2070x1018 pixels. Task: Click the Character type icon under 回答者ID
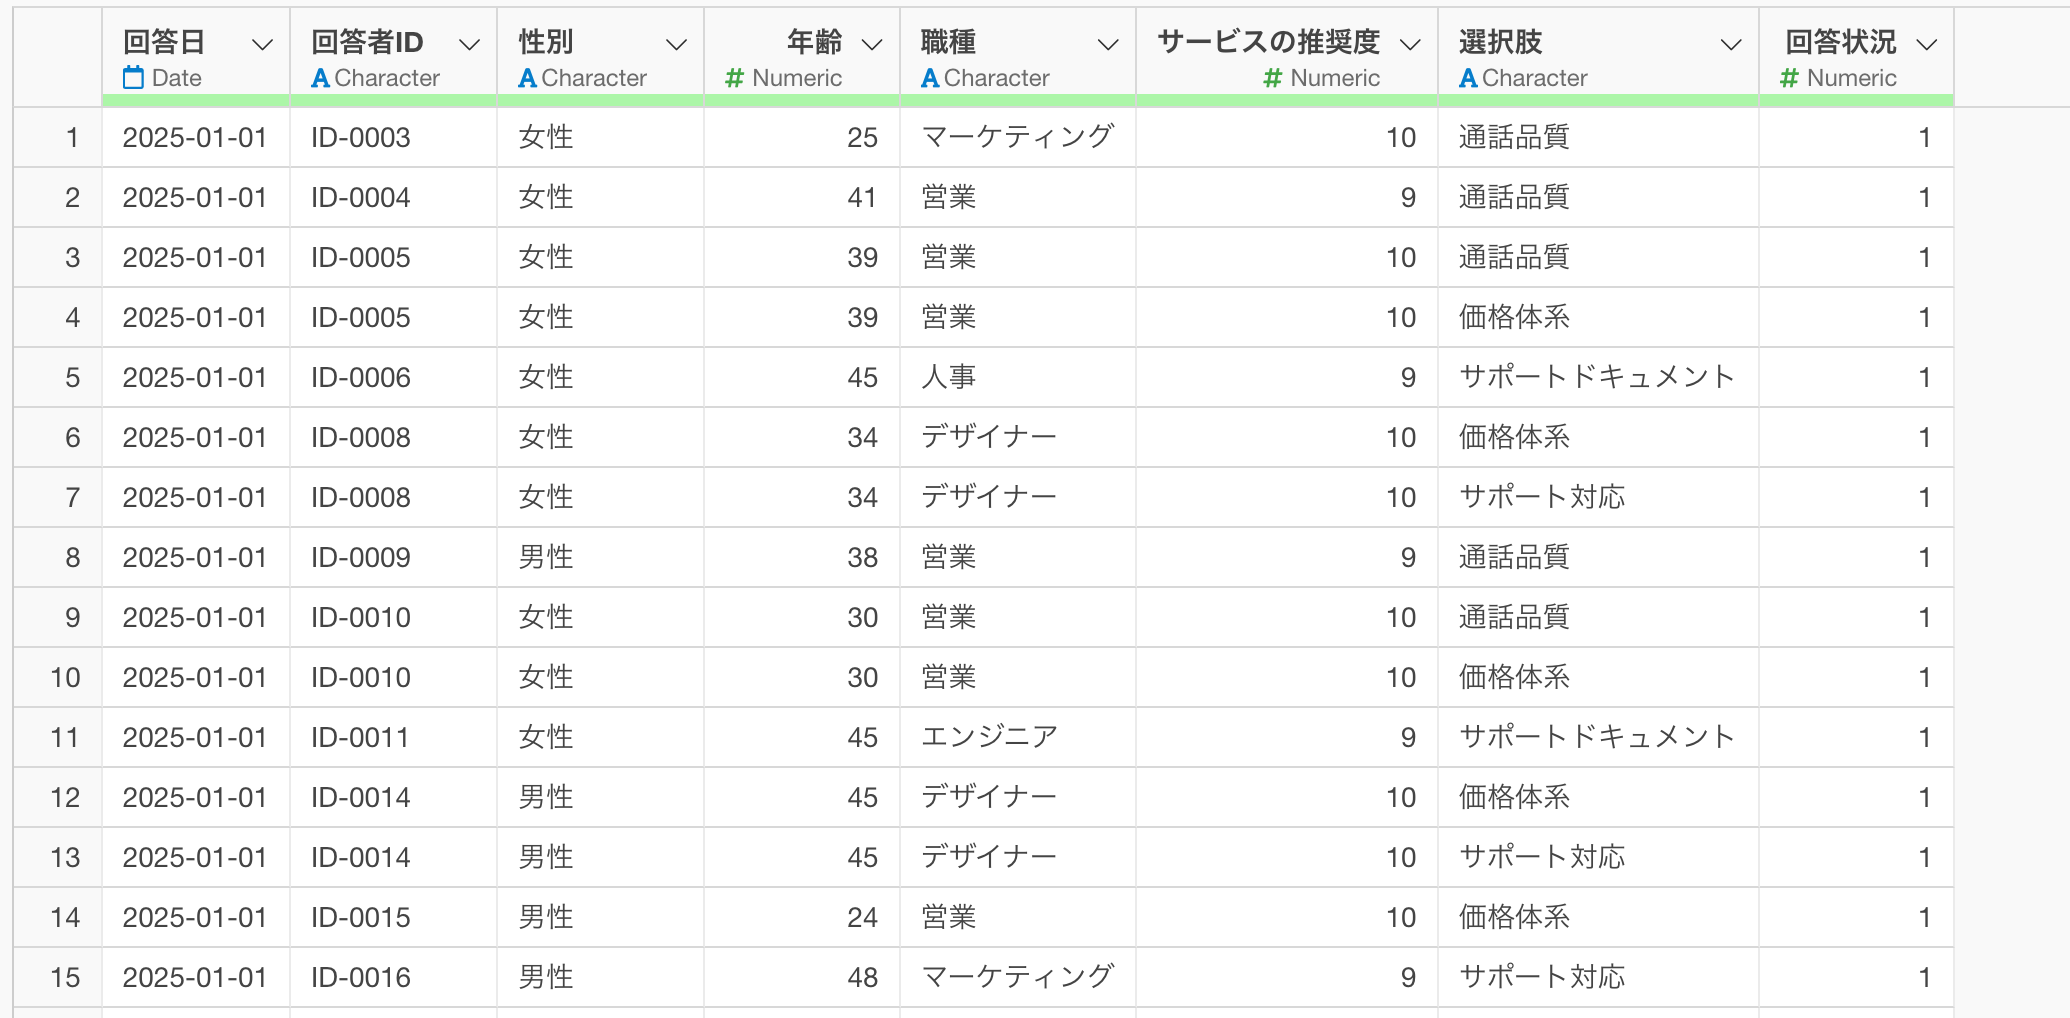(x=320, y=78)
